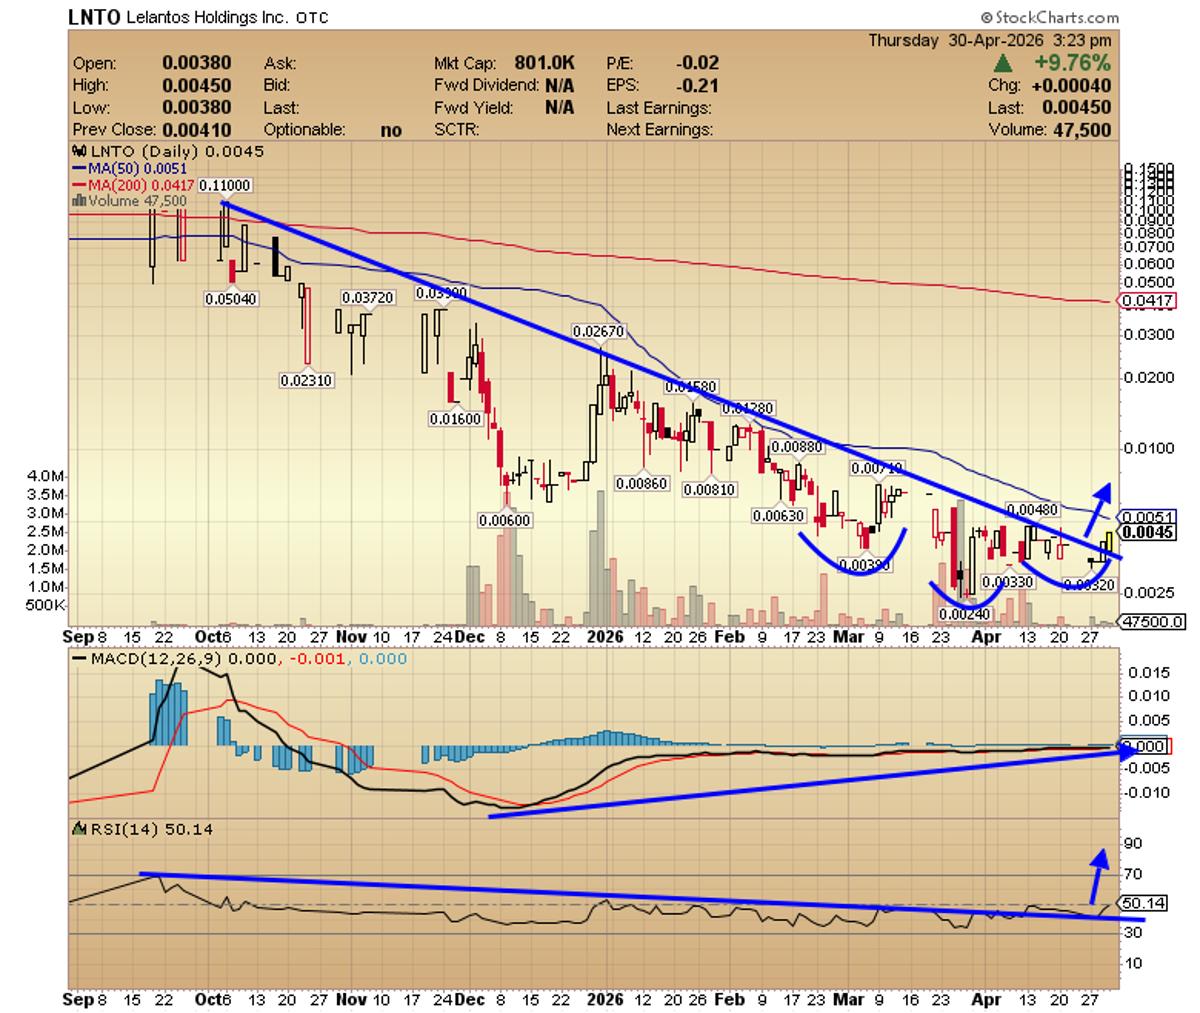The image size is (1200, 1013).
Task: Click the 0.00880 price label
Action: pos(797,446)
